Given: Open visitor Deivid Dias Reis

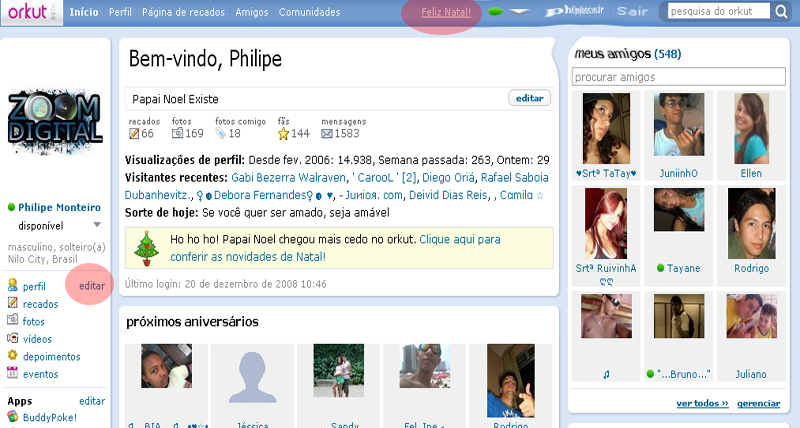Looking at the screenshot, I should click(448, 195).
